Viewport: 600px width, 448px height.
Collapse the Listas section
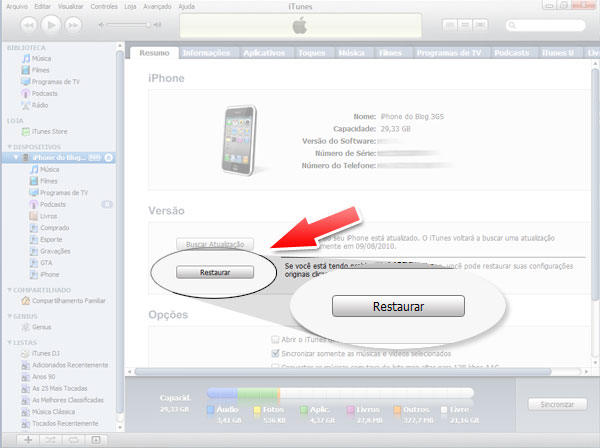tap(10, 342)
